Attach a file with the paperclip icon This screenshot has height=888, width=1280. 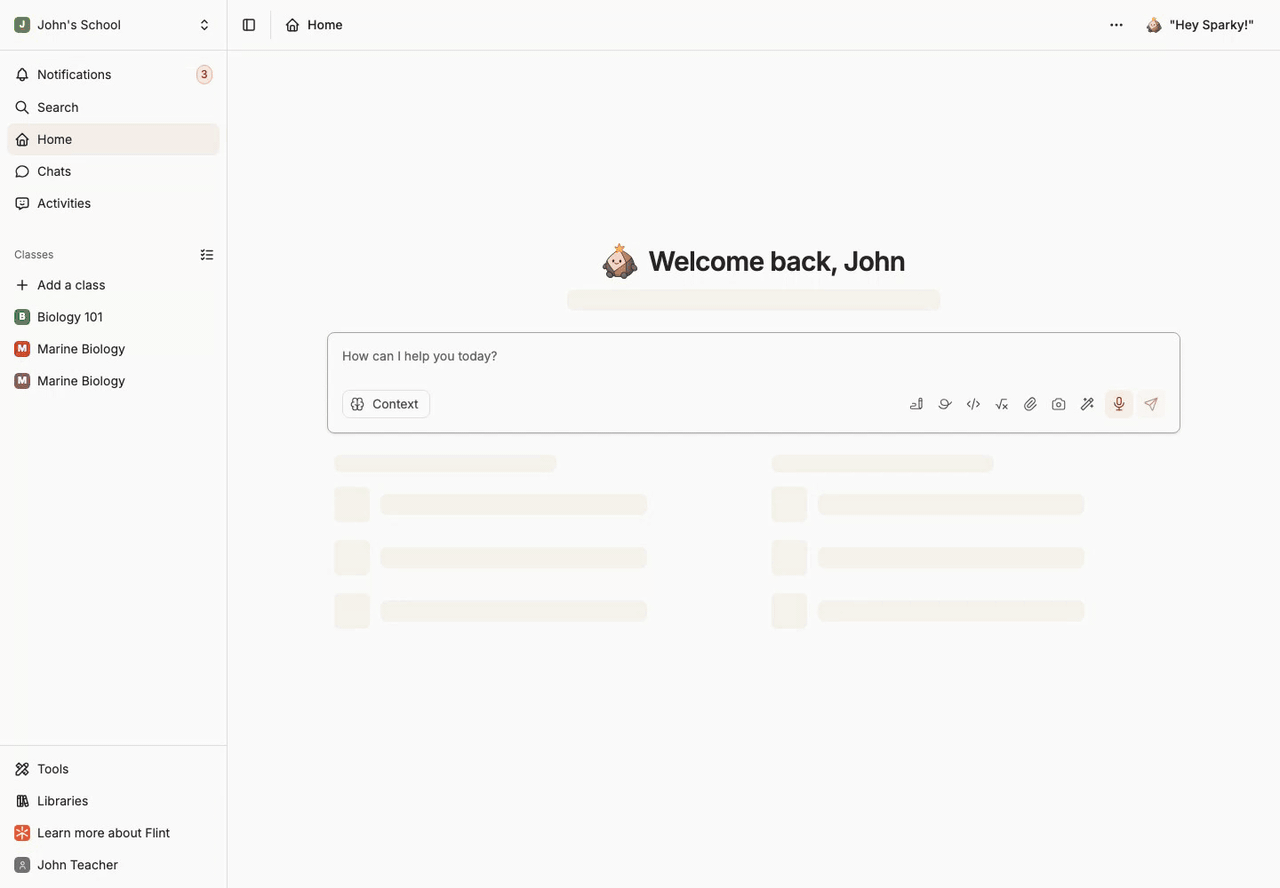point(1030,404)
